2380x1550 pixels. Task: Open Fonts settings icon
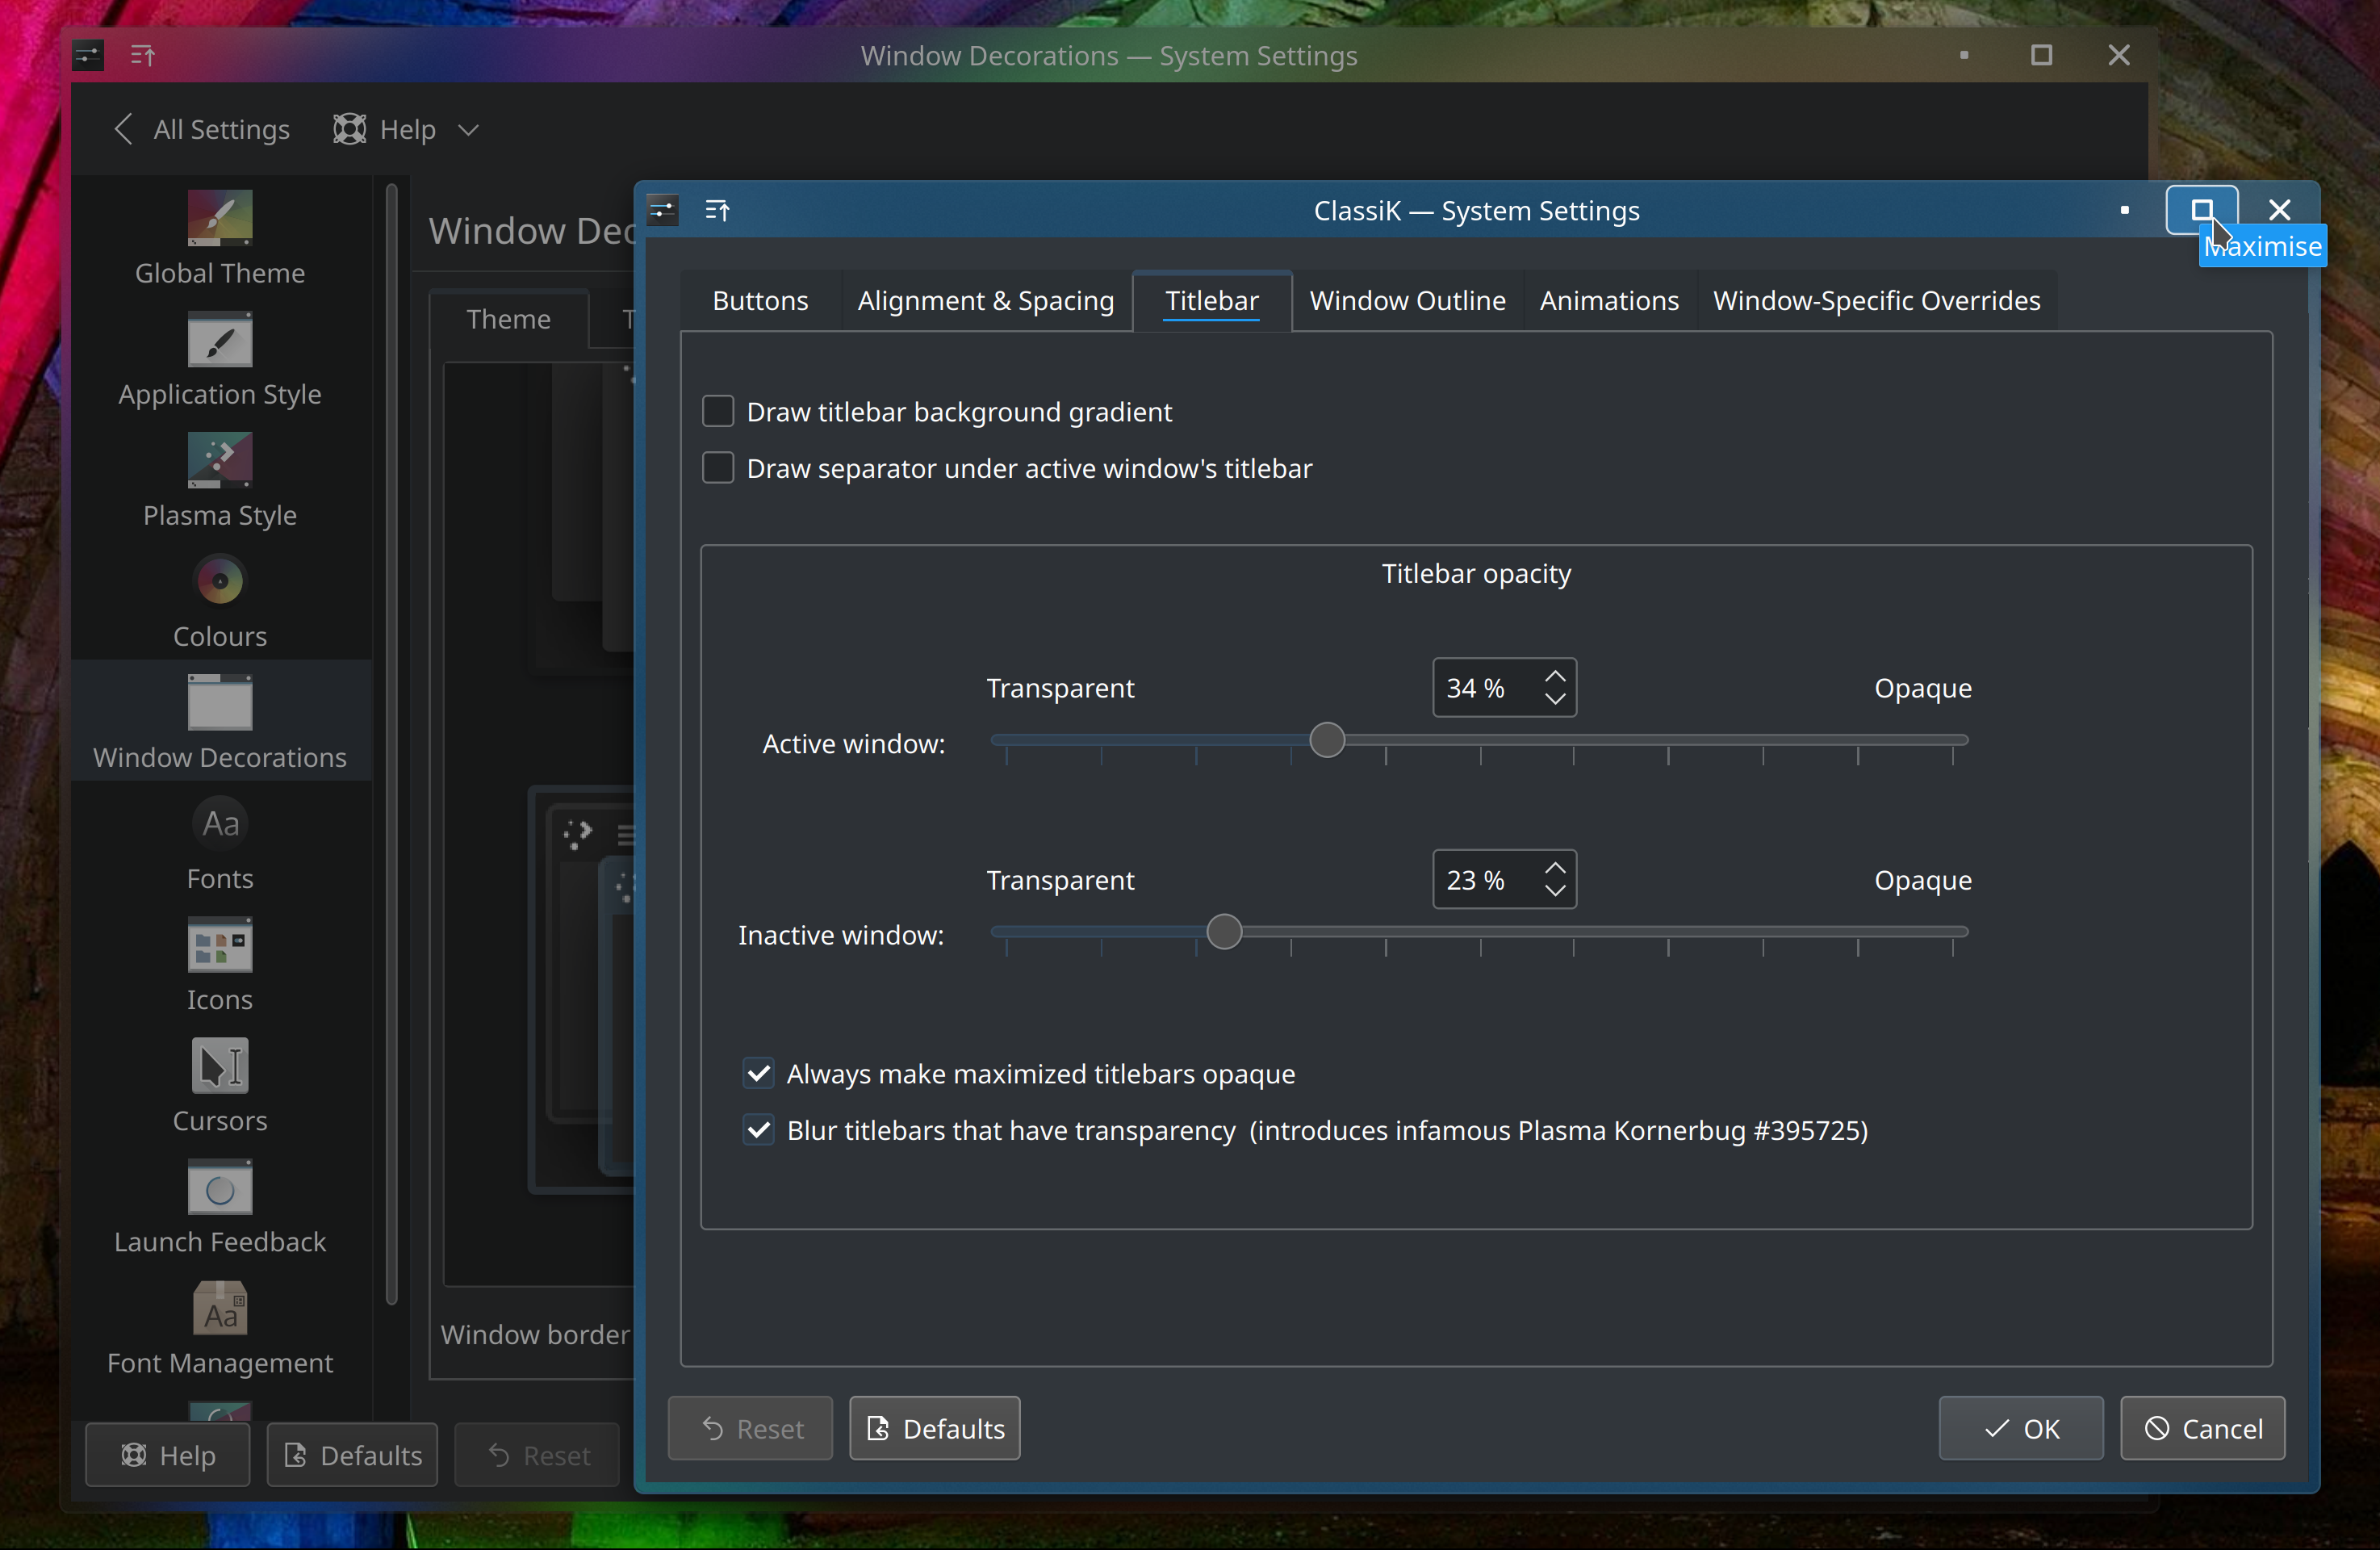(x=220, y=823)
